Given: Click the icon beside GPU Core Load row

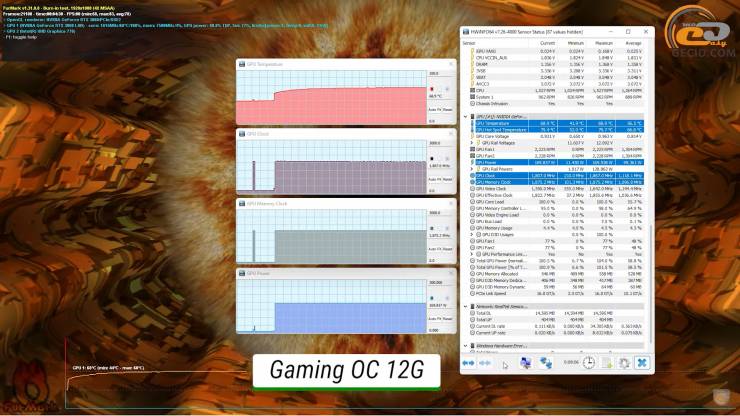Looking at the screenshot, I should pyautogui.click(x=472, y=202).
